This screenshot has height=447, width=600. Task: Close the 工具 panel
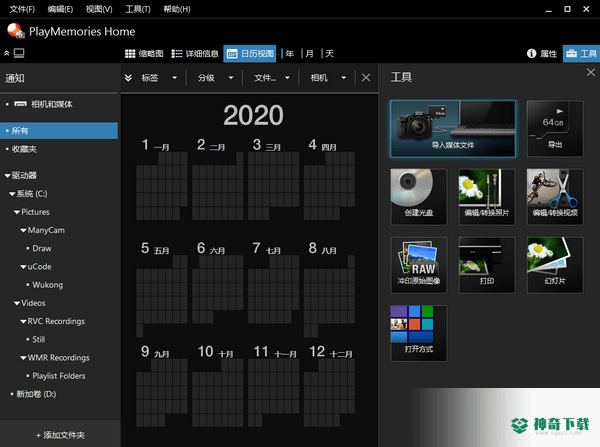(591, 72)
